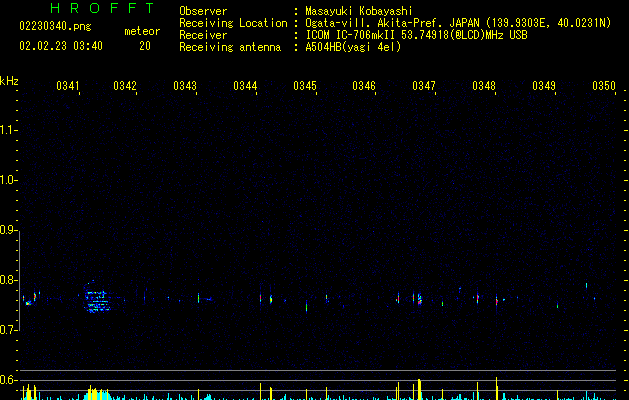Screen dimensions: 629x400
Task: Click the kHz axis unit label
Action: tap(9, 81)
